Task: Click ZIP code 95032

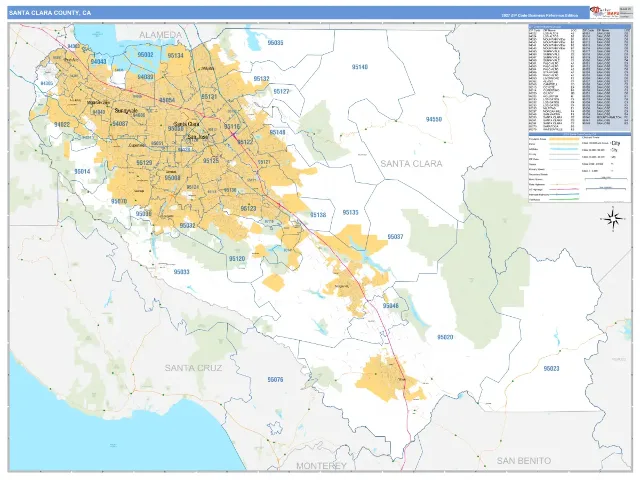Action: tap(187, 225)
